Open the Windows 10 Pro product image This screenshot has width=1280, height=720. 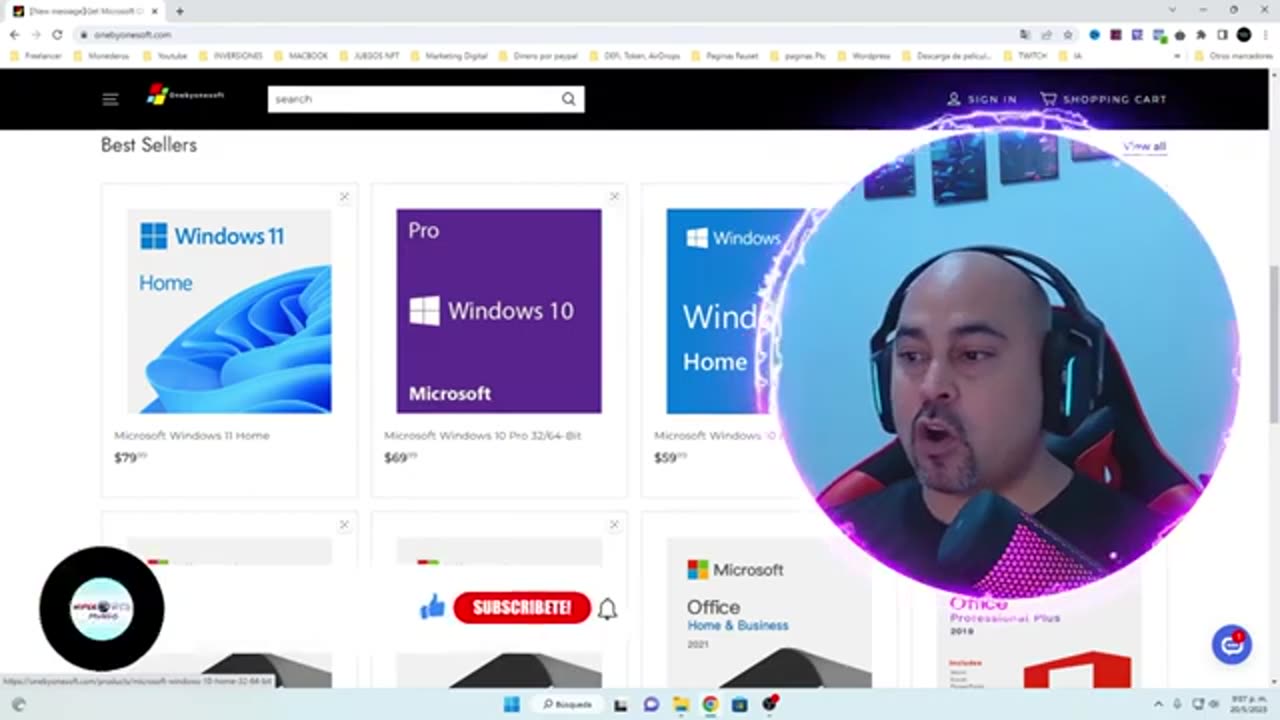(499, 311)
